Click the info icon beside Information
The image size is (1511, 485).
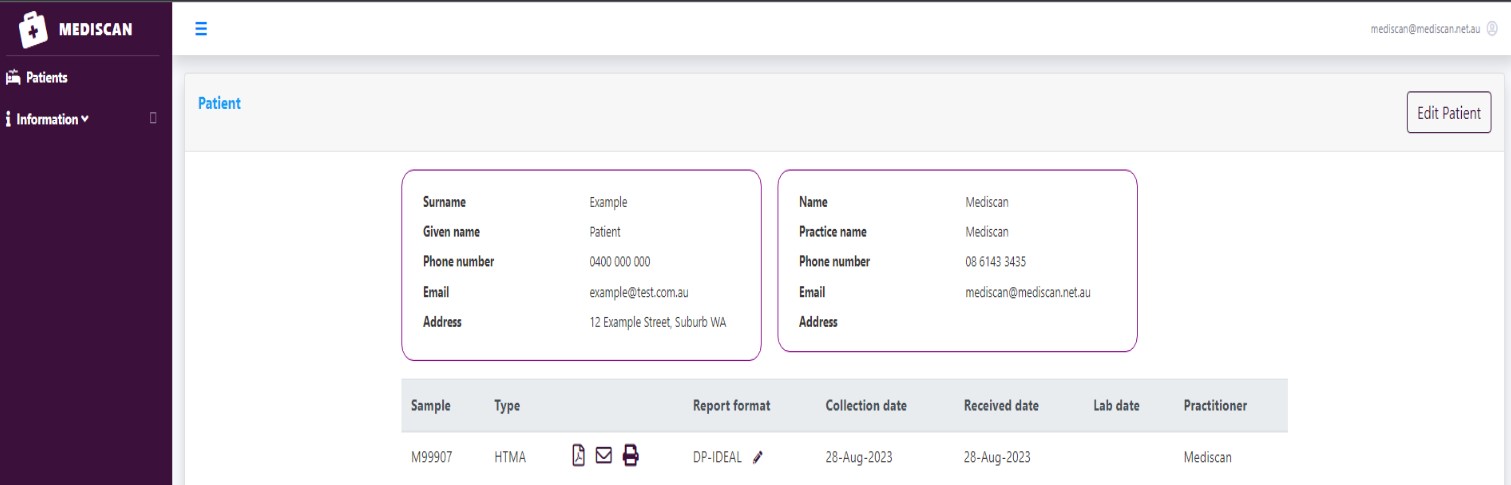pyautogui.click(x=8, y=119)
